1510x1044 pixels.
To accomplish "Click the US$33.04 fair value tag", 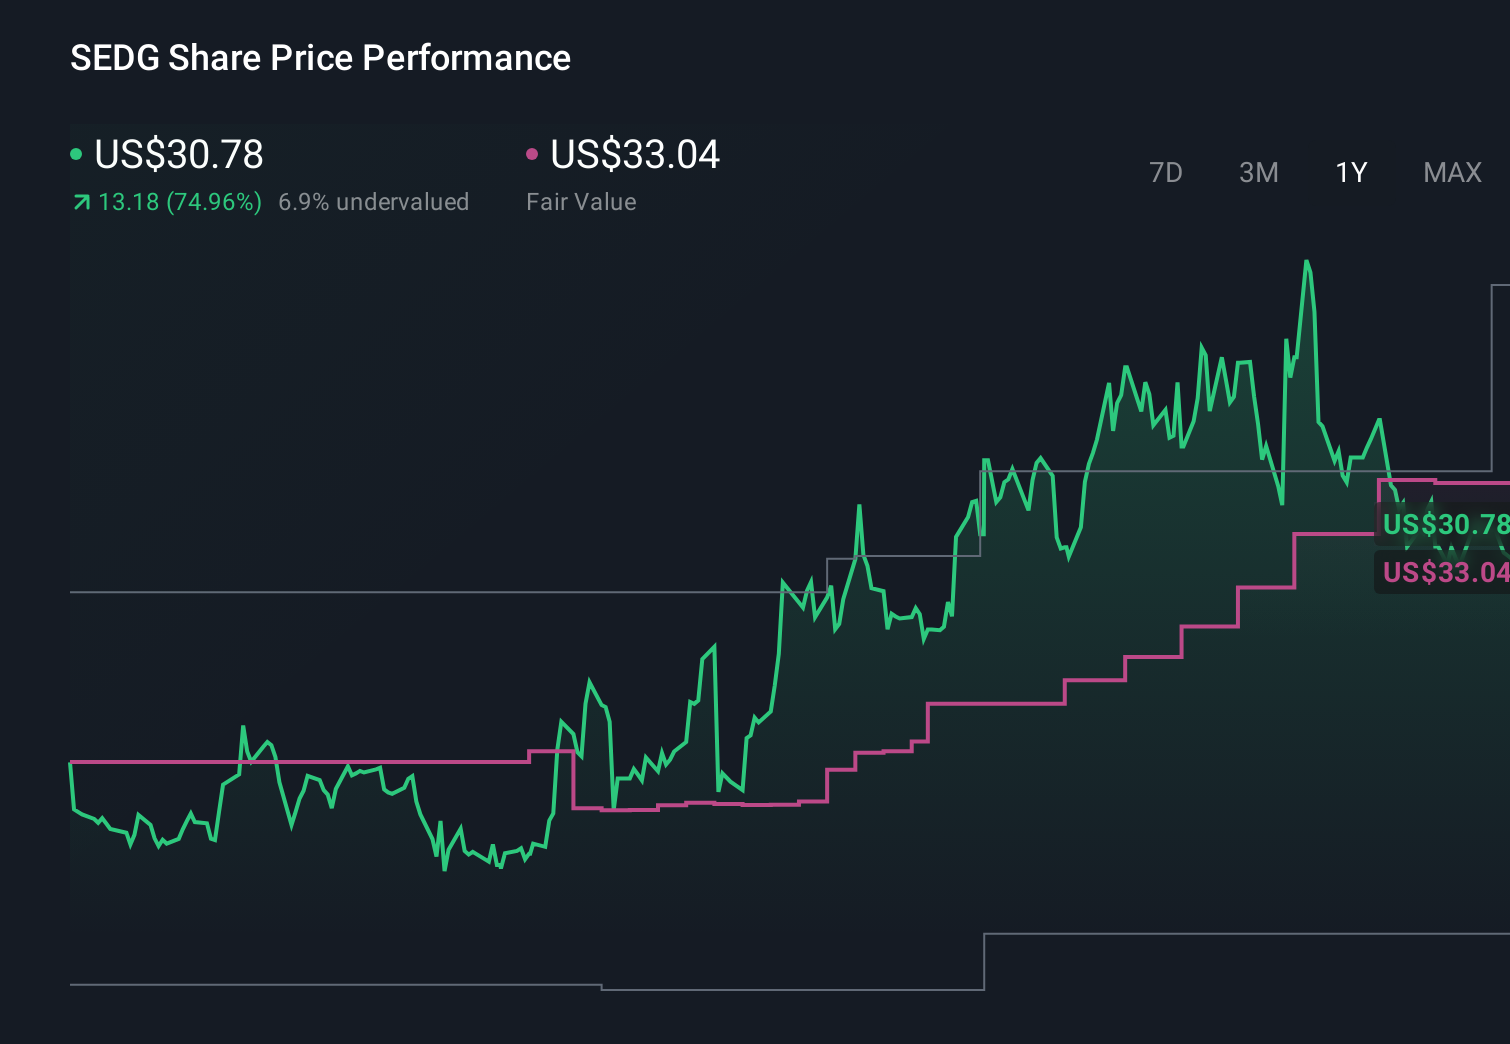I will pos(1444,573).
